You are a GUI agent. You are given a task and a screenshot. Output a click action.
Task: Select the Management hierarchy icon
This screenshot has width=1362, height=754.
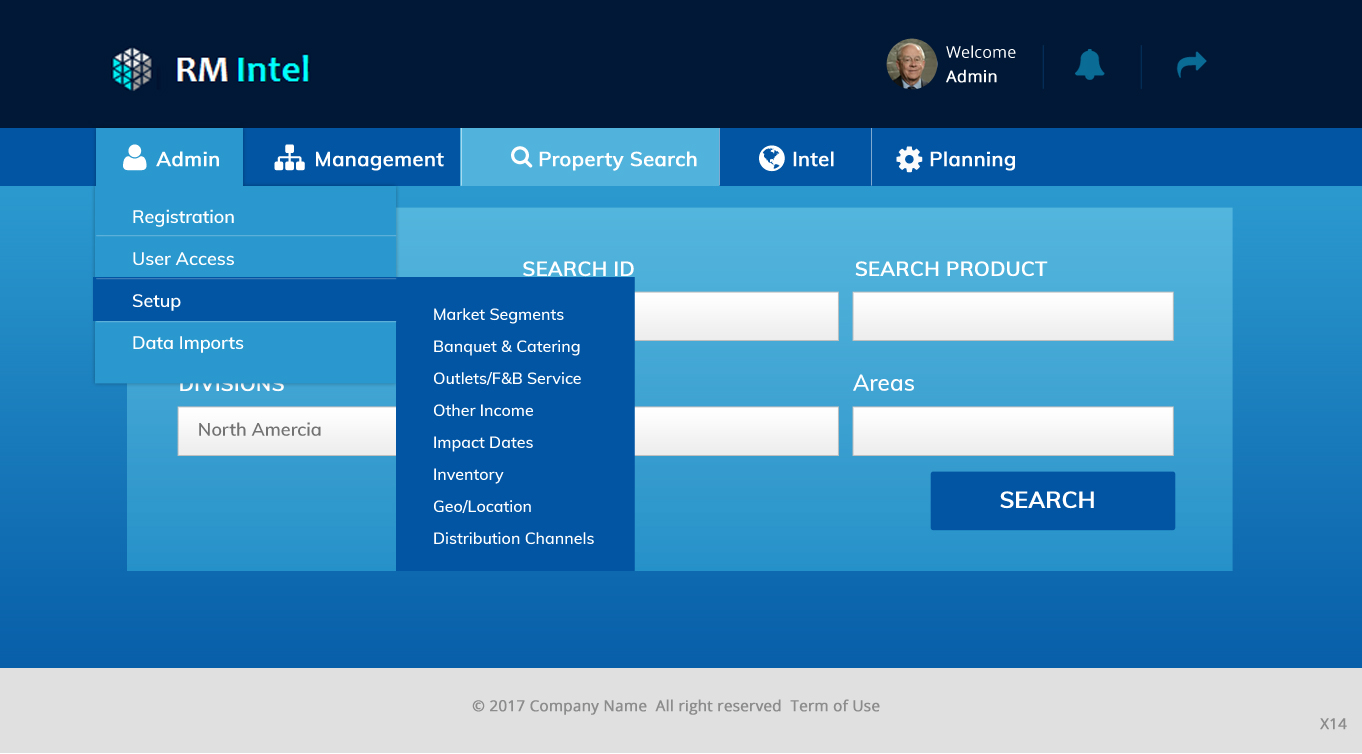[x=289, y=157]
